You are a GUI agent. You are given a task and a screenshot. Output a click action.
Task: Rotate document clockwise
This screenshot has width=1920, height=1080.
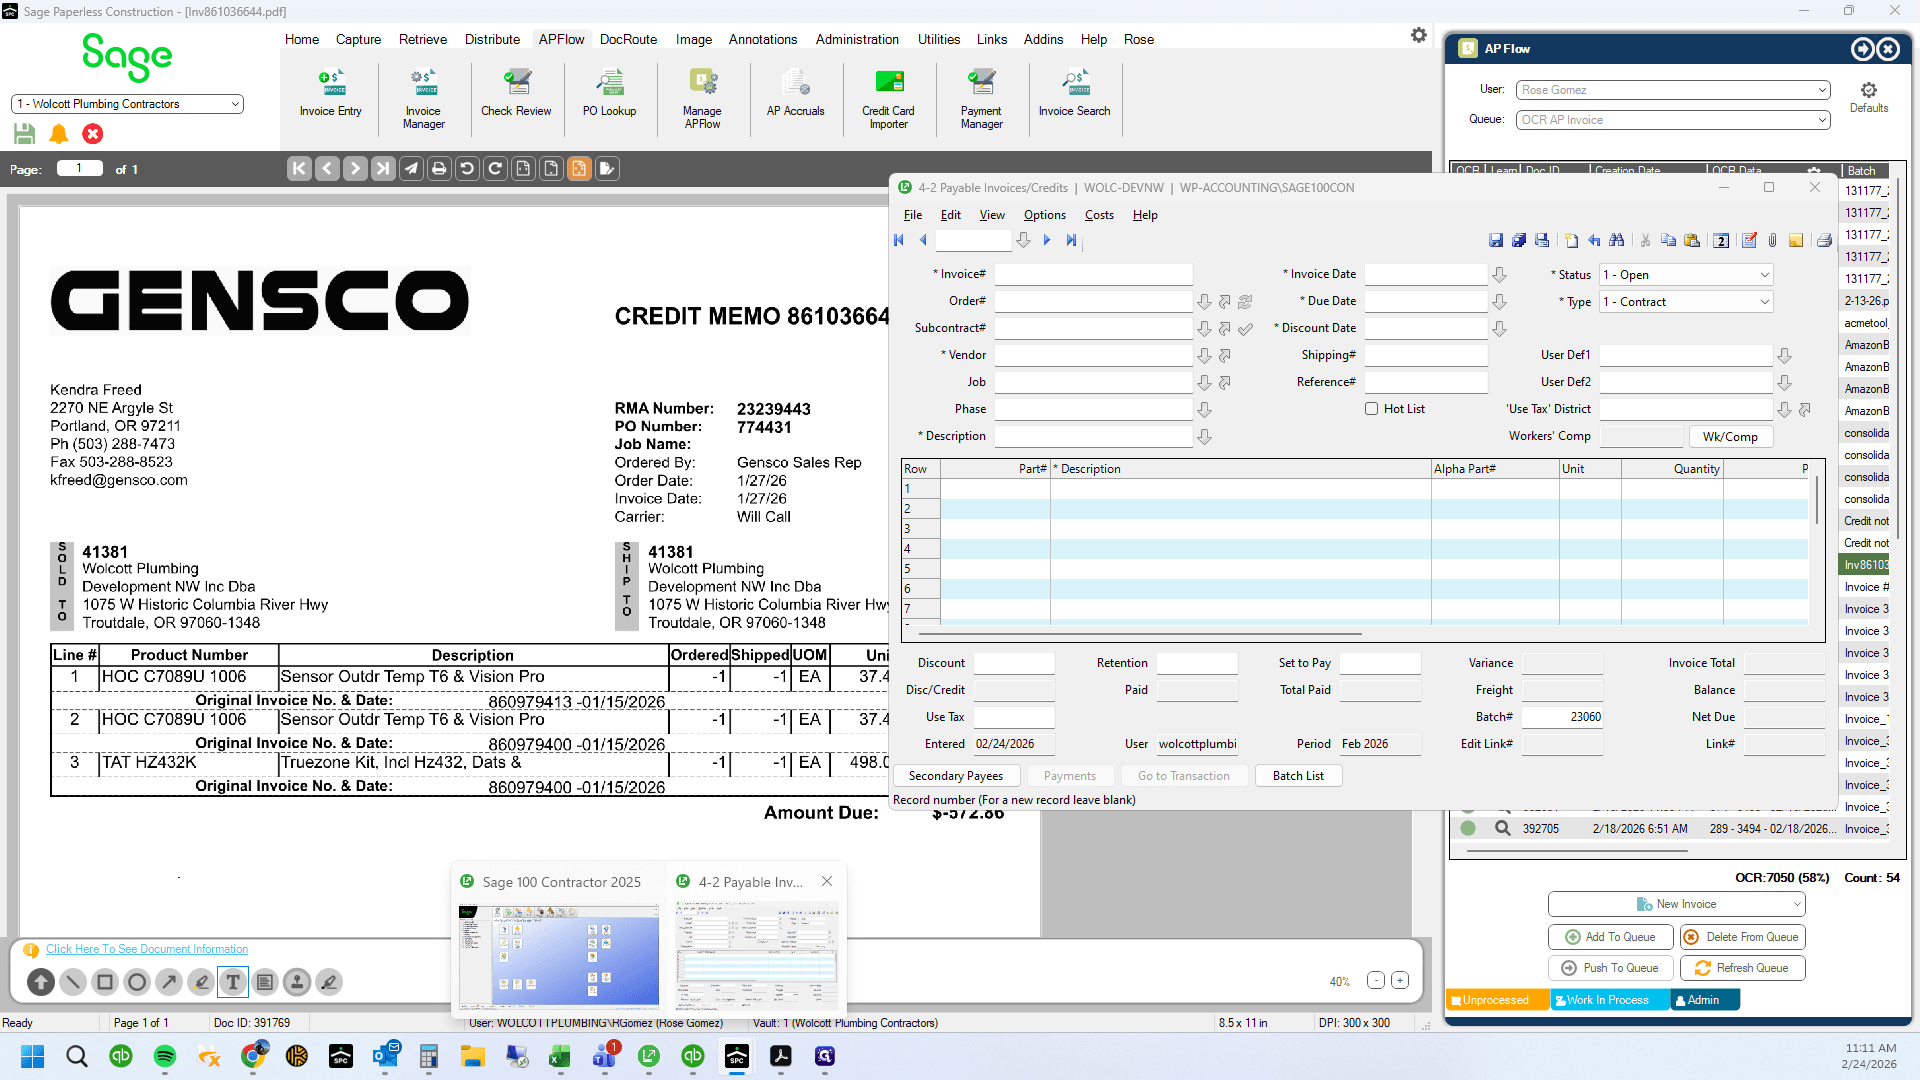coord(495,169)
